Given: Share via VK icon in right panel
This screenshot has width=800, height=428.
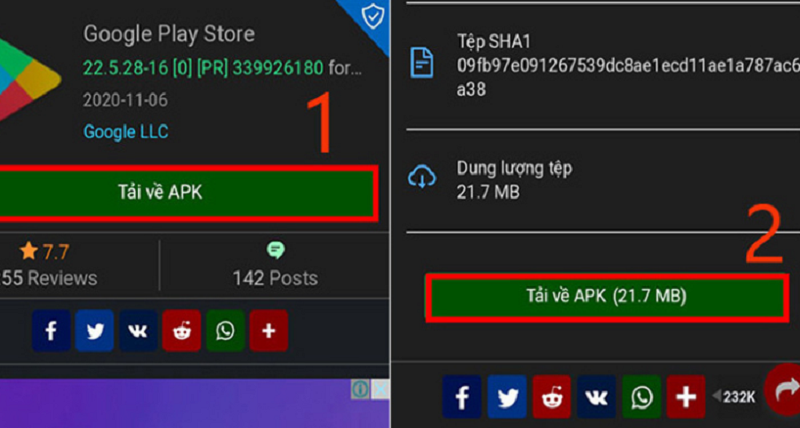Looking at the screenshot, I should click(596, 396).
